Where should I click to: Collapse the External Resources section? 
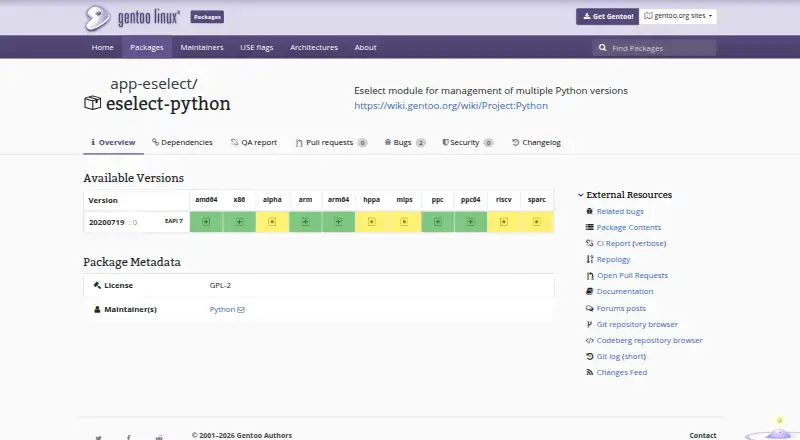click(x=625, y=195)
